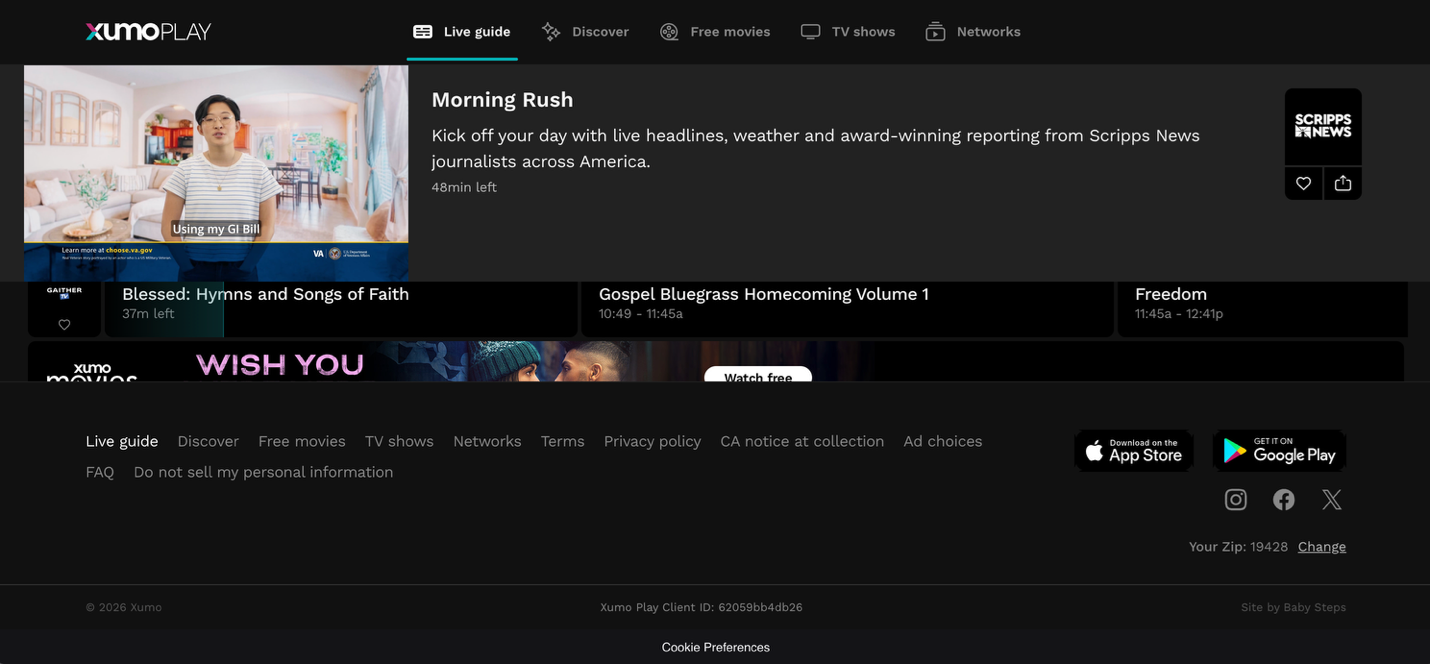This screenshot has width=1430, height=664.
Task: Favorite Scripps News with the heart icon
Action: (1303, 183)
